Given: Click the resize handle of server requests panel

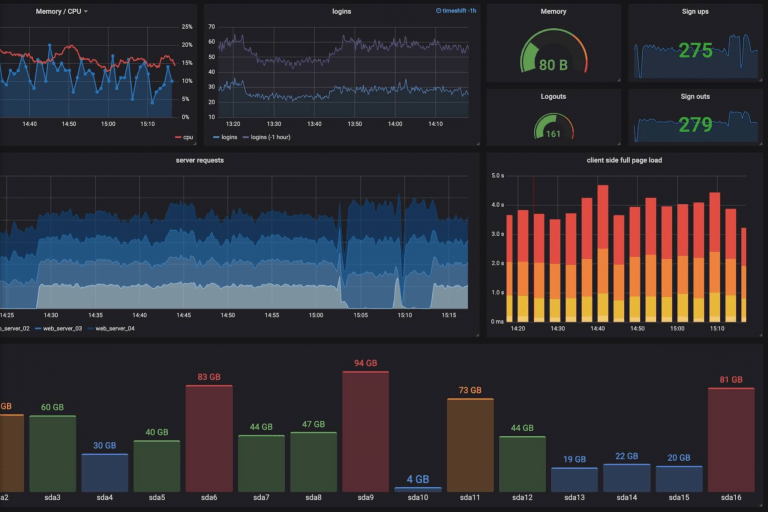Looking at the screenshot, I should [x=477, y=335].
